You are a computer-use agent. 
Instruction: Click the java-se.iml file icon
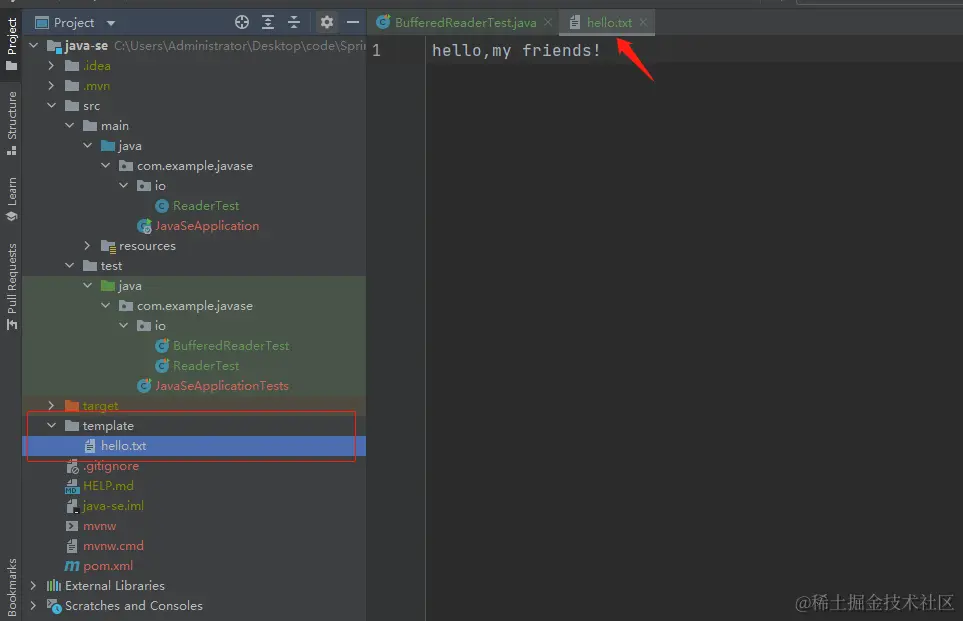[x=72, y=506]
